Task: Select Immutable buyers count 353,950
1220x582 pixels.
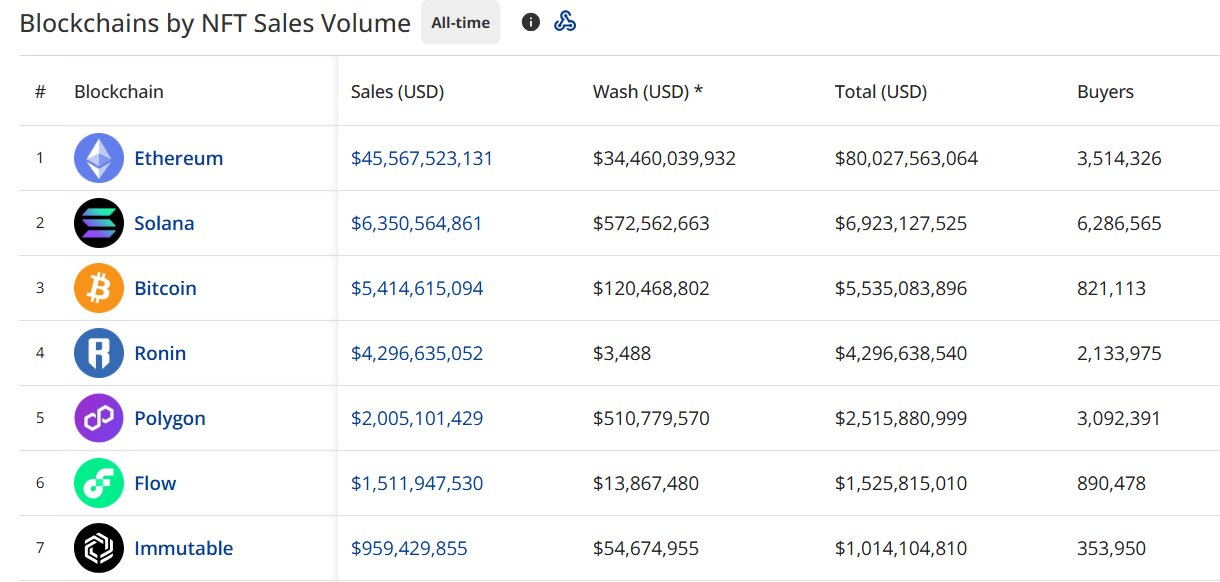Action: pyautogui.click(x=1111, y=548)
